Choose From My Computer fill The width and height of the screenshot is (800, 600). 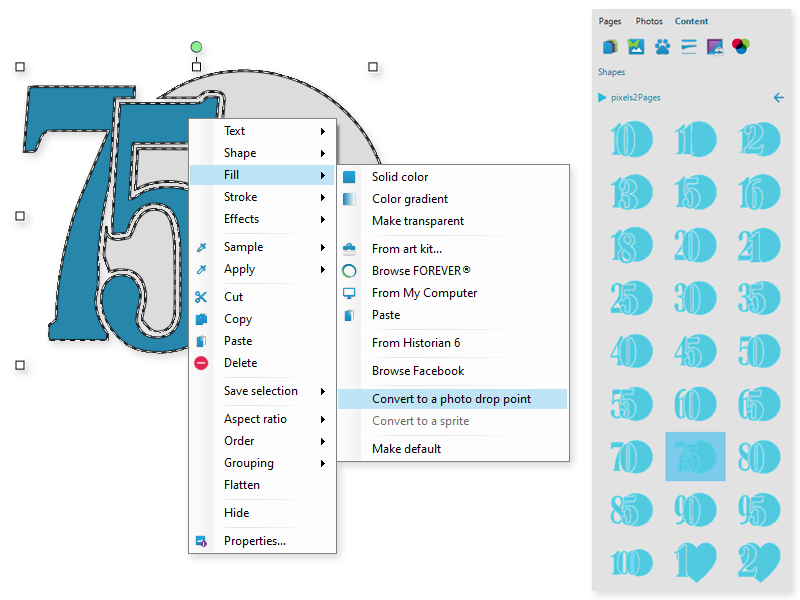click(x=453, y=293)
